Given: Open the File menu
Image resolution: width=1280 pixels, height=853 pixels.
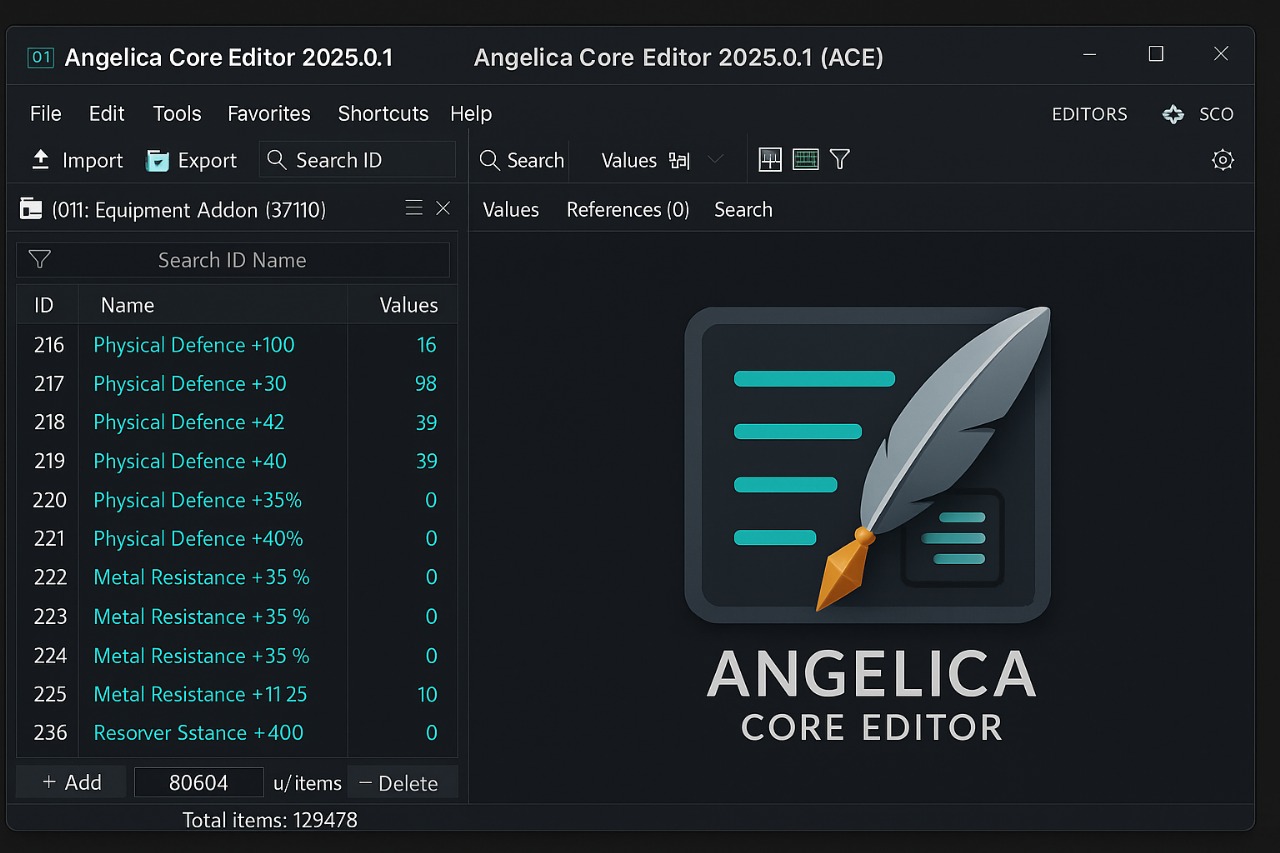Looking at the screenshot, I should 45,114.
